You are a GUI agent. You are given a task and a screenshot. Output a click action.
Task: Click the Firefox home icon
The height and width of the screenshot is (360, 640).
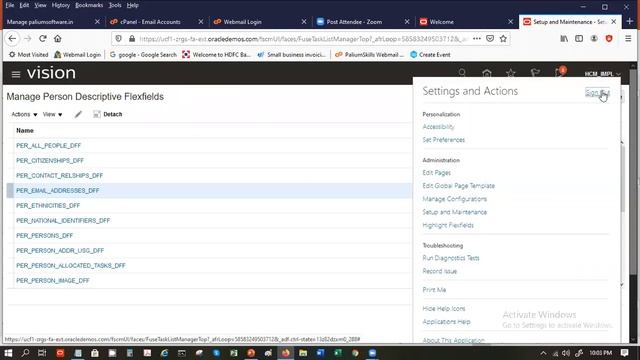tap(58, 38)
